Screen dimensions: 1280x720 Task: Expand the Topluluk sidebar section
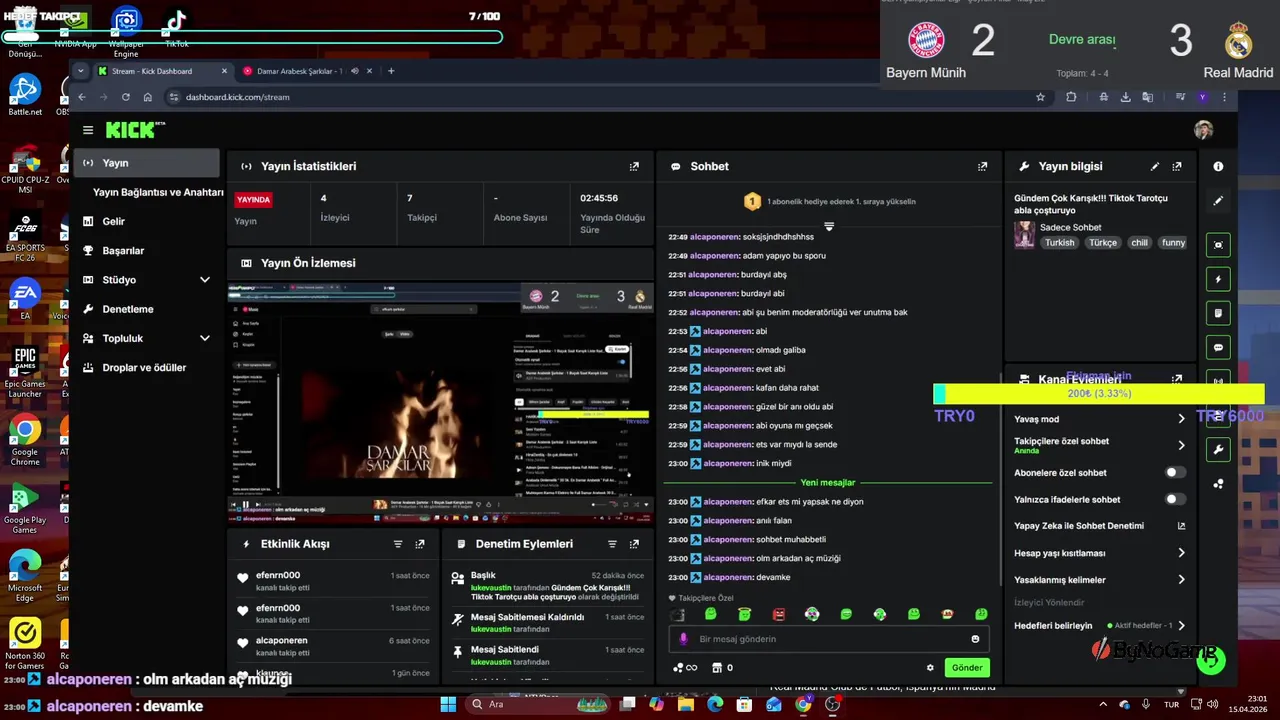205,339
